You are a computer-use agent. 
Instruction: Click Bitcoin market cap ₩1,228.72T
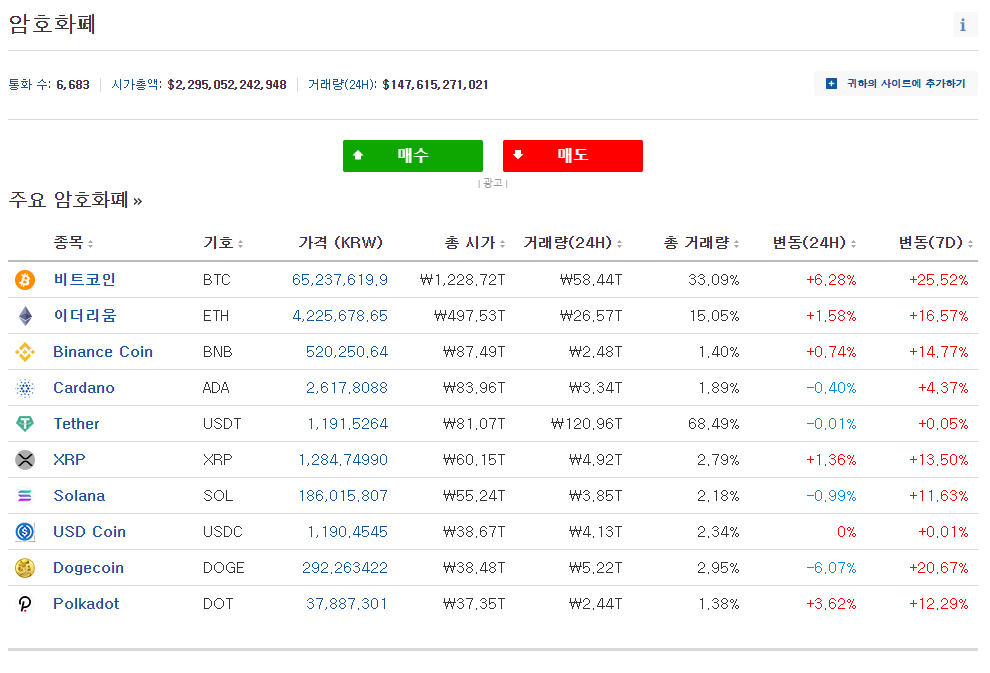pos(462,280)
